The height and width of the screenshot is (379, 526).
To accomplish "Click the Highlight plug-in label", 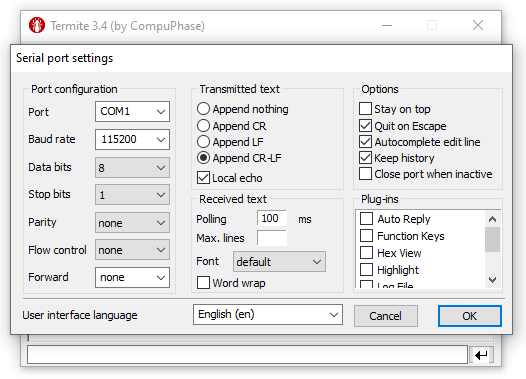I will [398, 270].
